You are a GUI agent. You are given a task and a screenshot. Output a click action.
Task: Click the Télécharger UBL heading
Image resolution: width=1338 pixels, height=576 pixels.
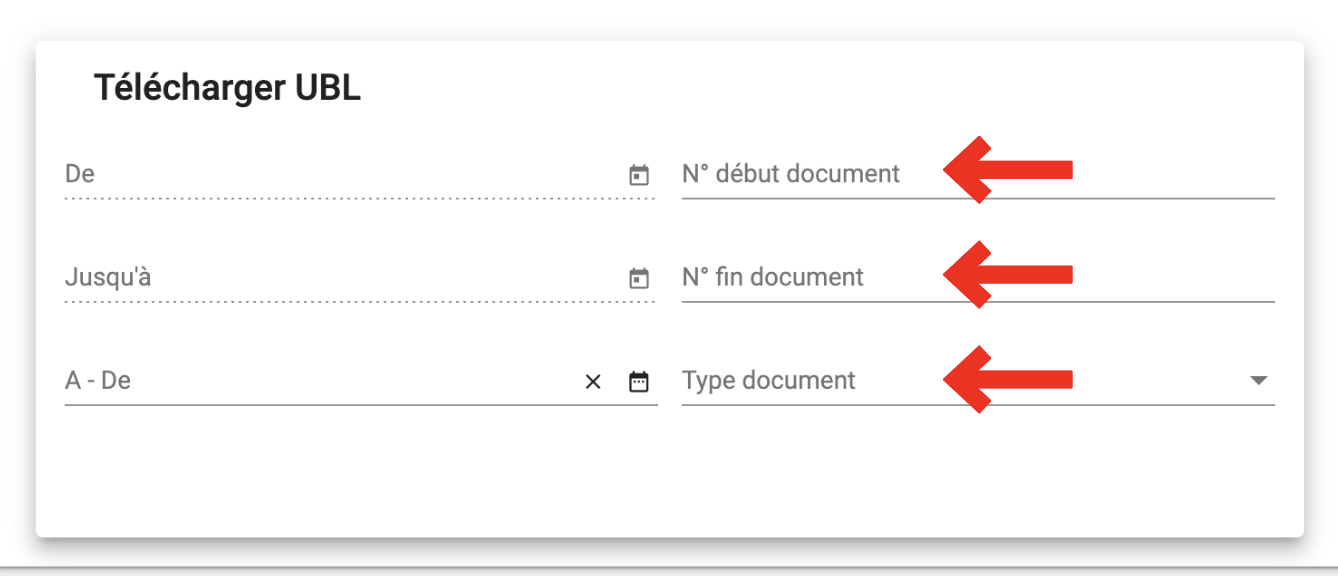click(x=227, y=89)
